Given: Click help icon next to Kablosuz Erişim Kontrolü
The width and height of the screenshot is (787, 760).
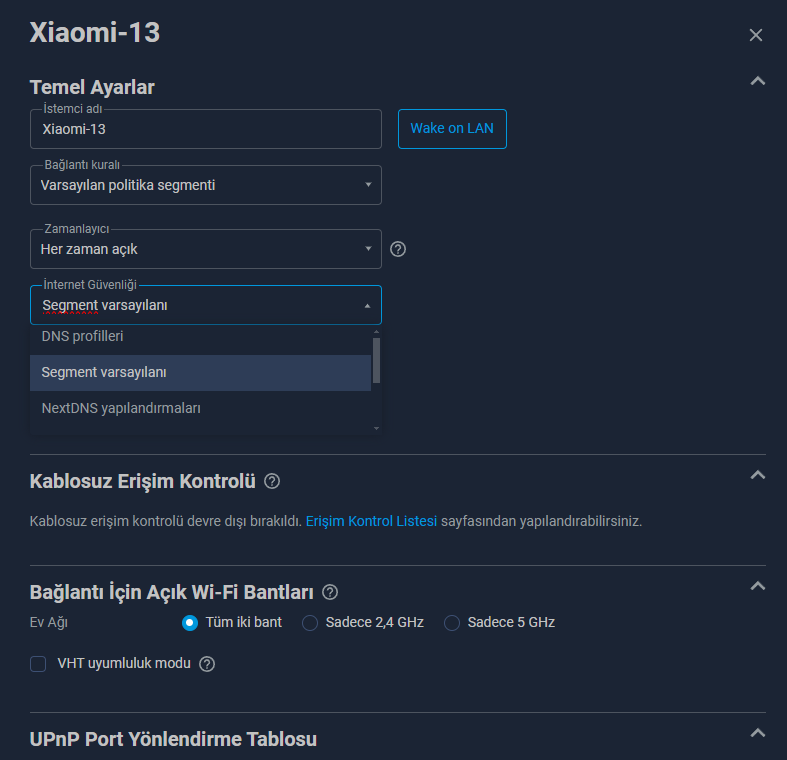Looking at the screenshot, I should (272, 481).
